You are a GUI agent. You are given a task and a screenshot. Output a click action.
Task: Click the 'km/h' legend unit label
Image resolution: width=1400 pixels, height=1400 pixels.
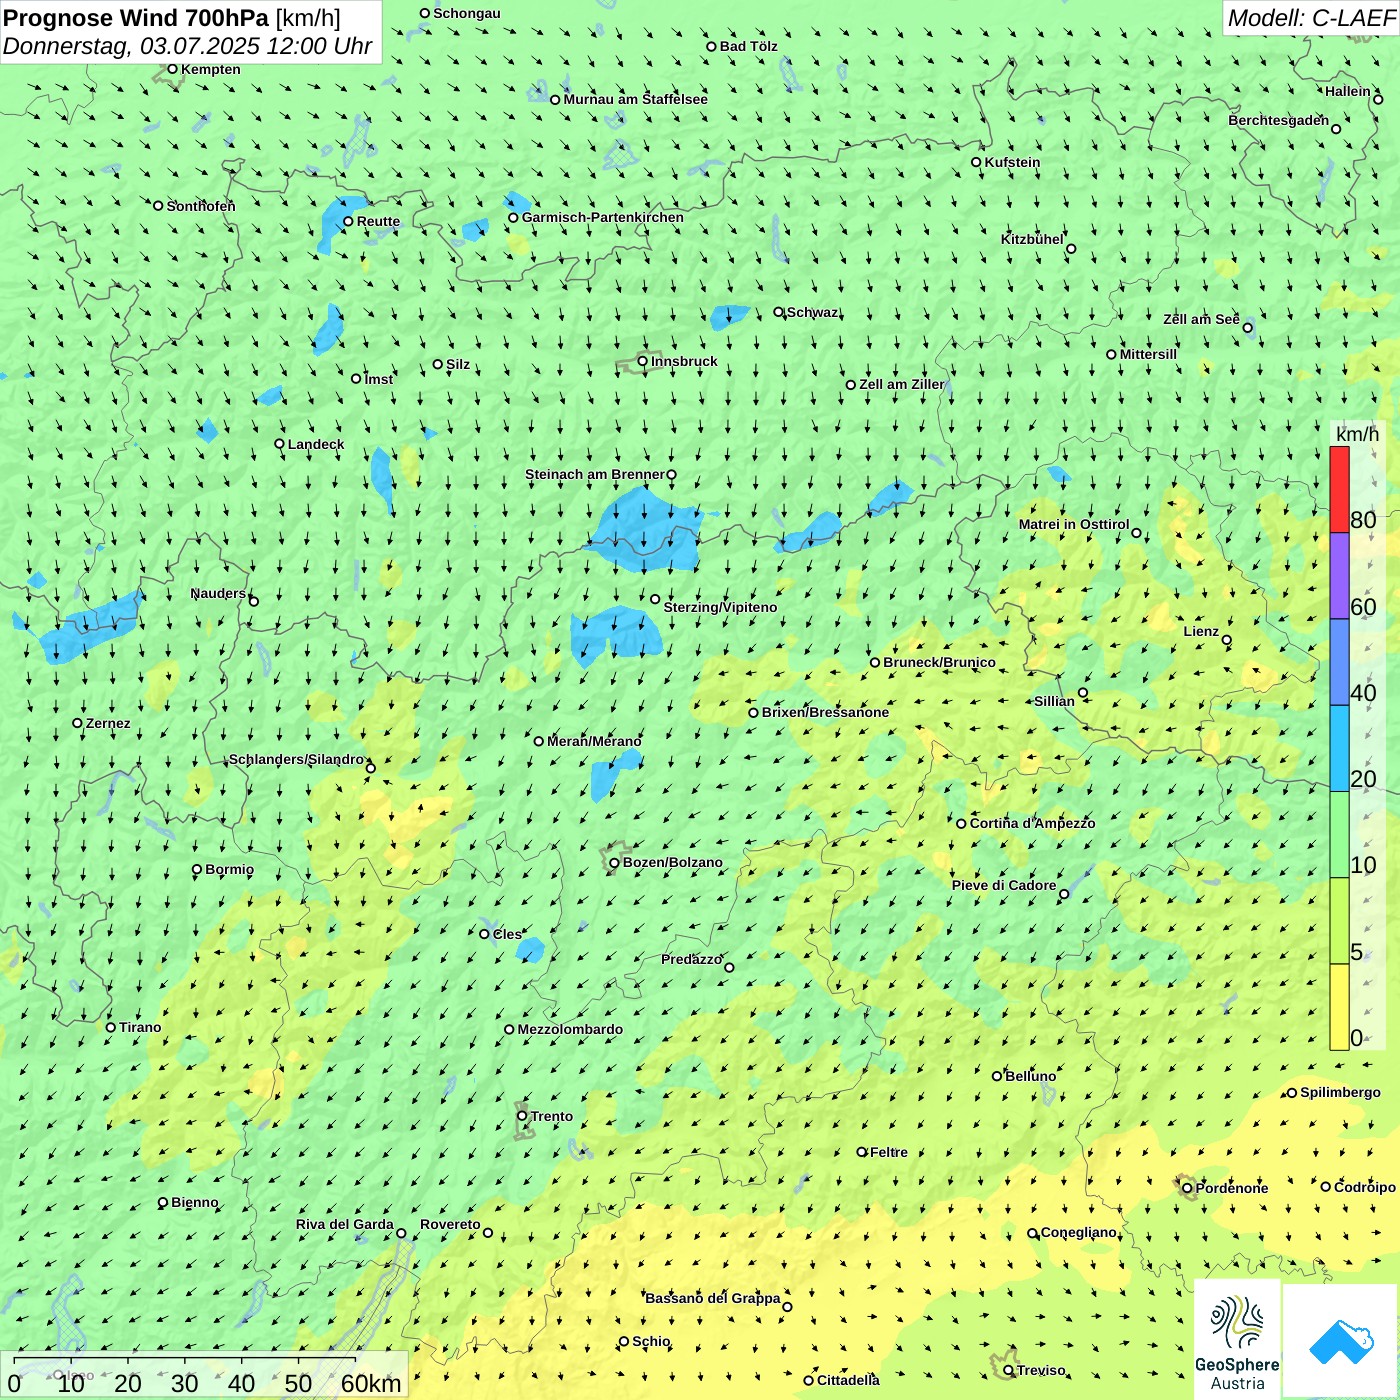tap(1357, 433)
